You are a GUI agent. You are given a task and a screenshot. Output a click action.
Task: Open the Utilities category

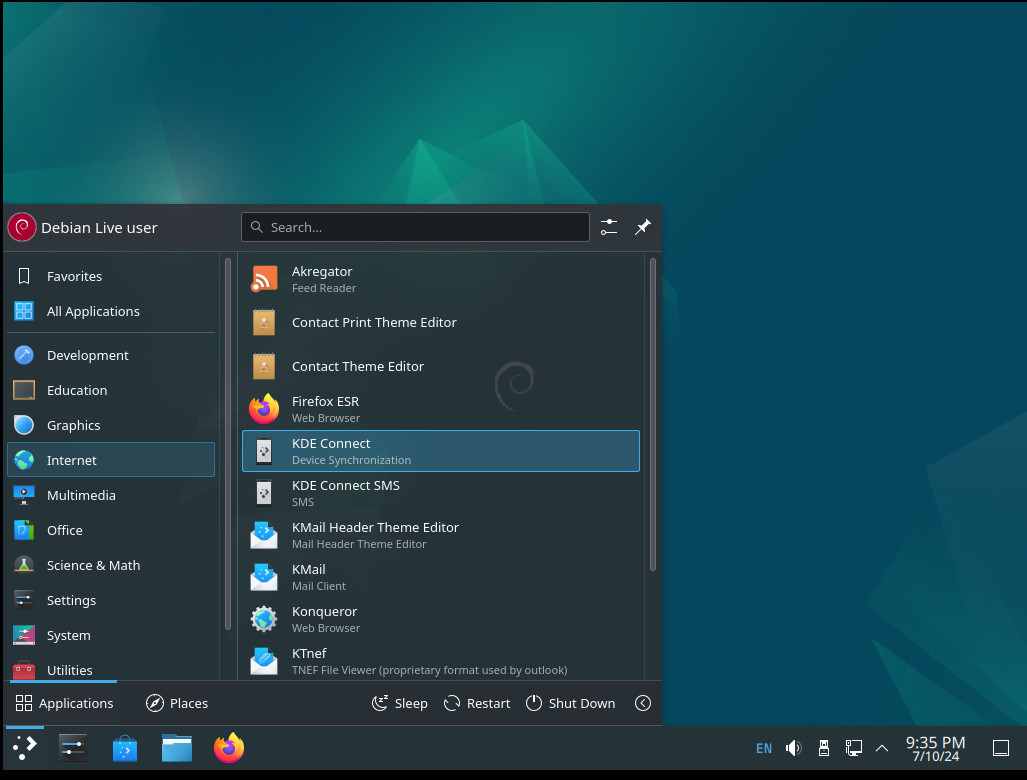pos(111,668)
